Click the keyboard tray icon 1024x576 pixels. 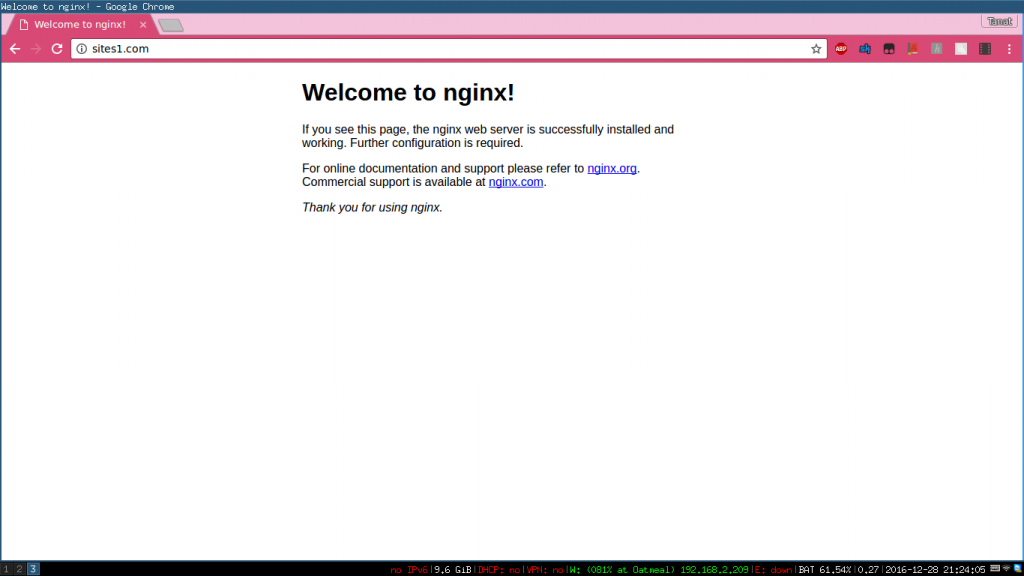[x=995, y=569]
